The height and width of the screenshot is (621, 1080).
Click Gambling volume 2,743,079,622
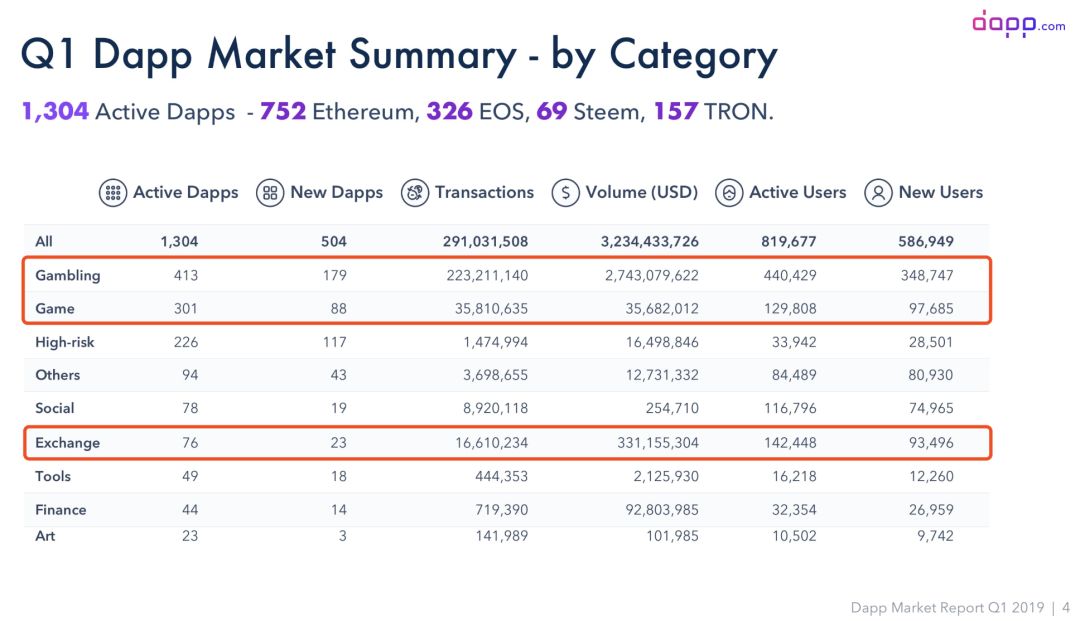tap(652, 275)
